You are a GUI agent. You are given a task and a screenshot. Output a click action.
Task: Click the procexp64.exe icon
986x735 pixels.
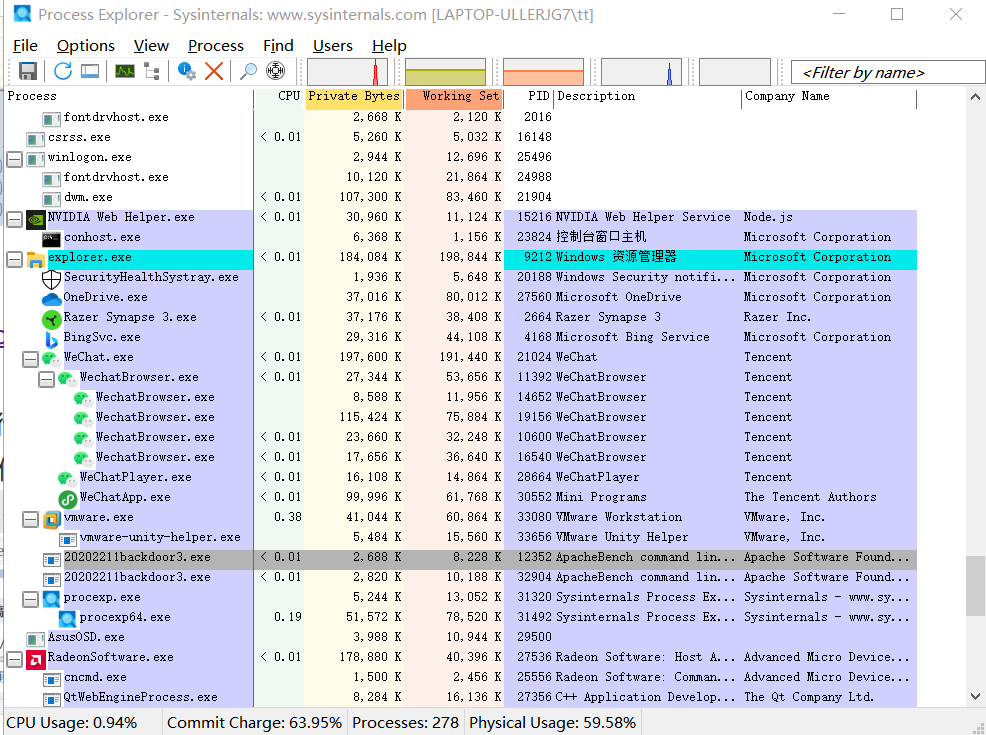coord(67,619)
